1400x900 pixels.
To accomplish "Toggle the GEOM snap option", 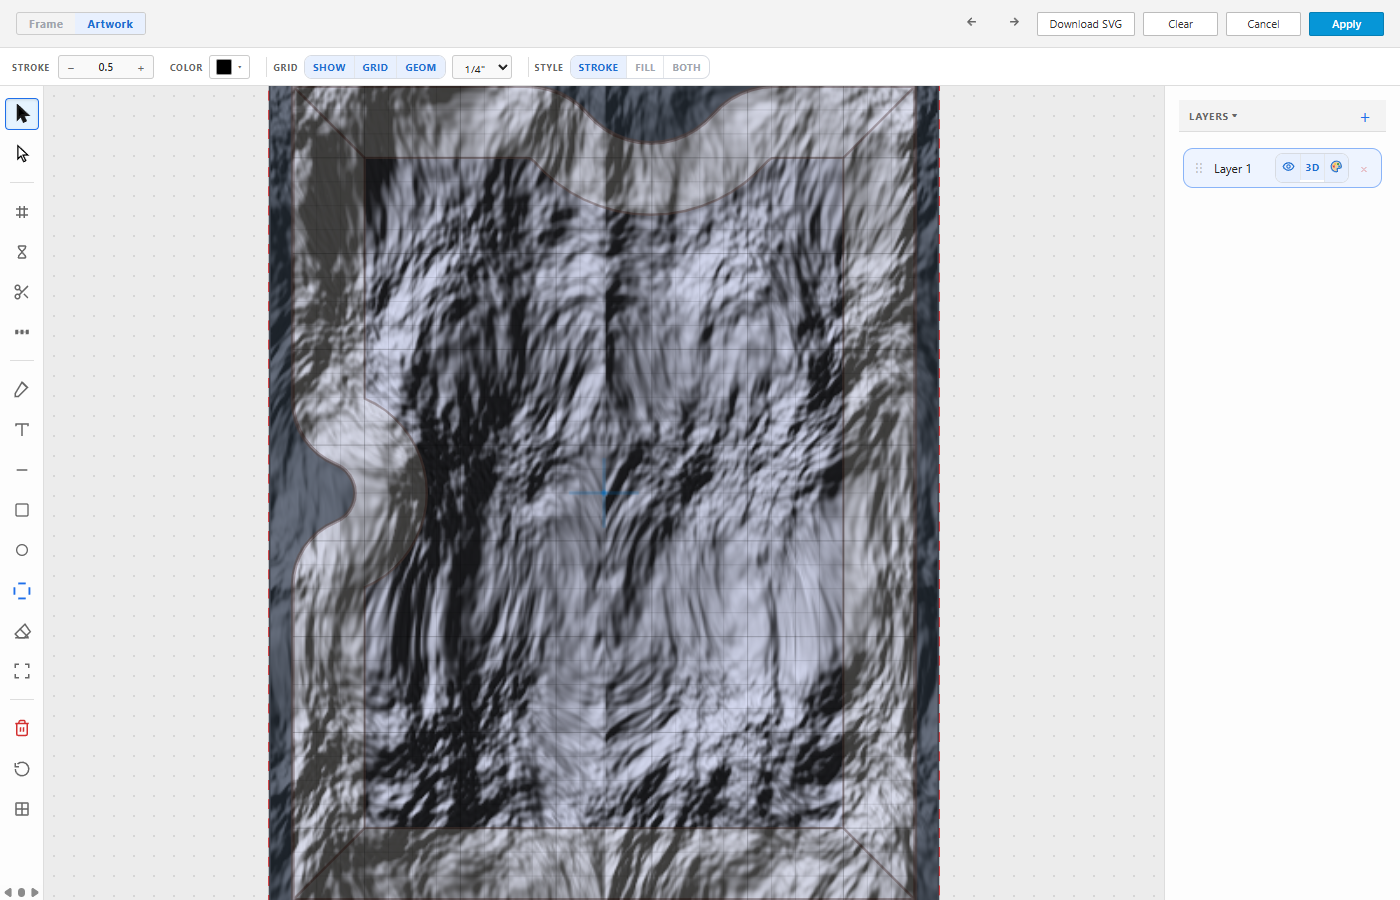I will 421,68.
